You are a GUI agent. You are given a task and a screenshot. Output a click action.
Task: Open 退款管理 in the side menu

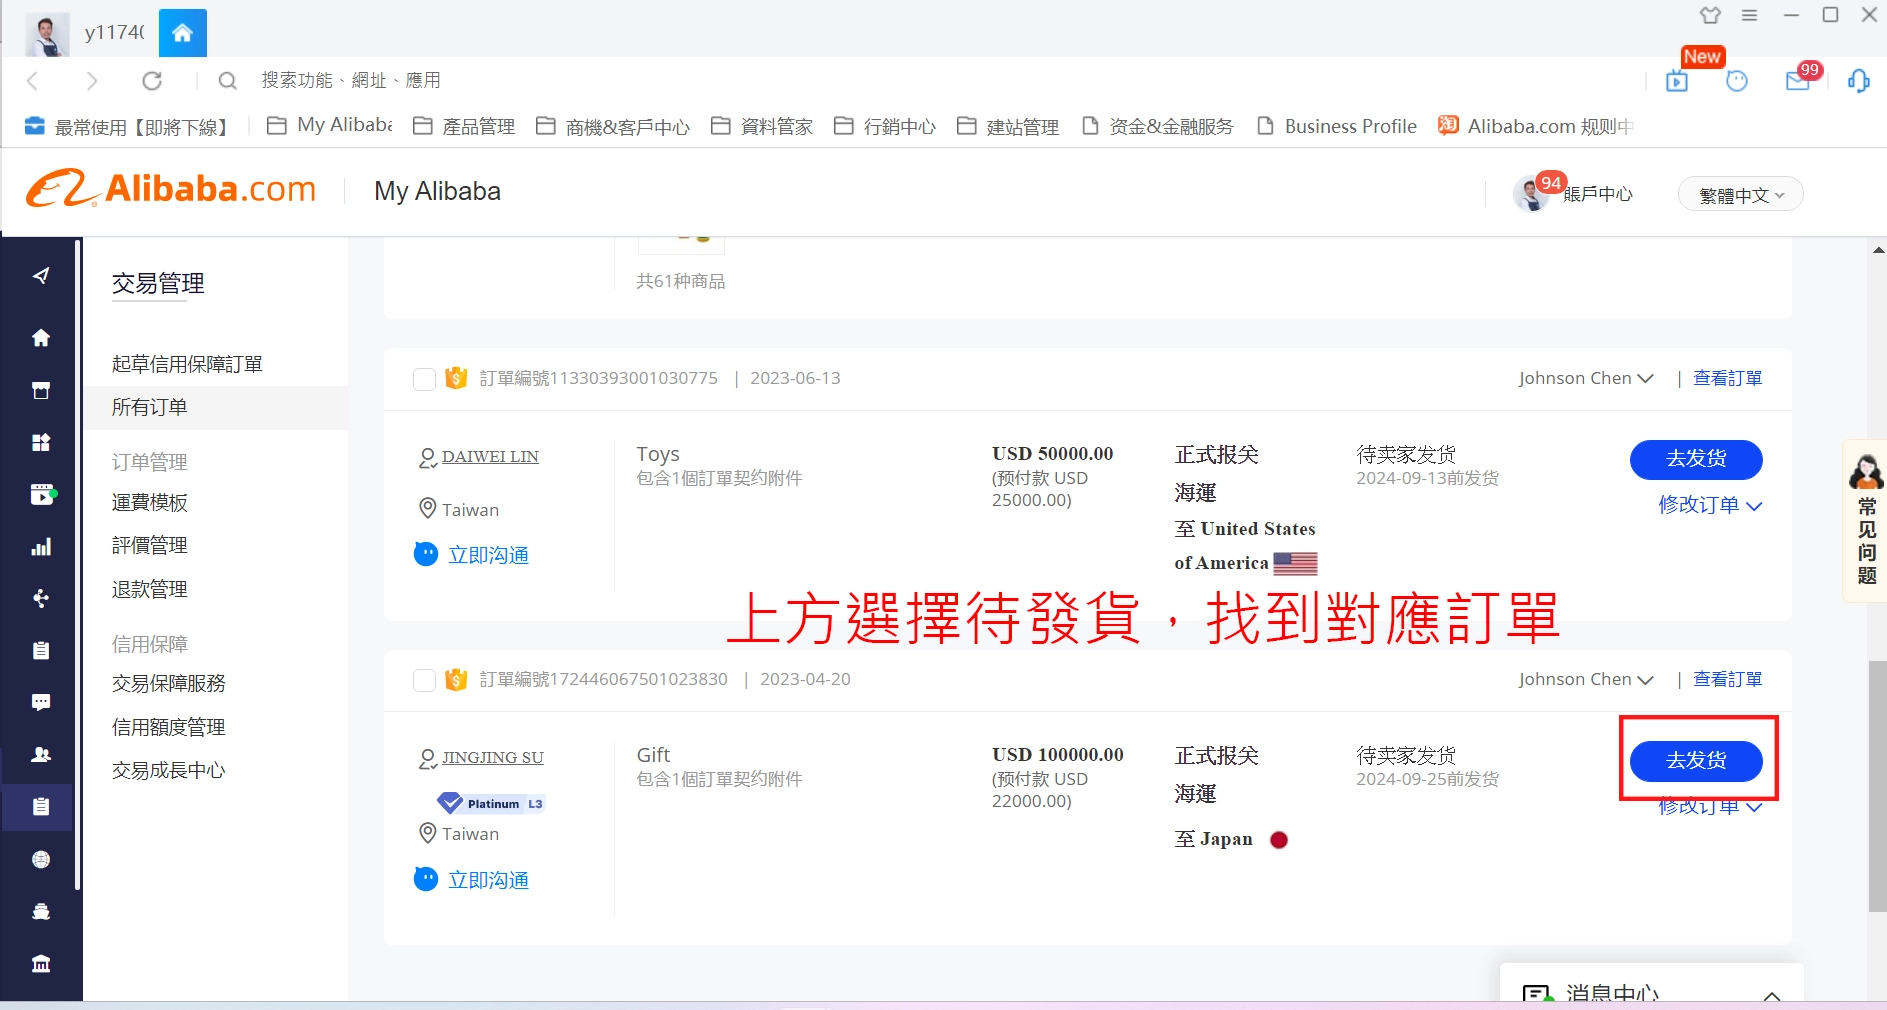[150, 589]
